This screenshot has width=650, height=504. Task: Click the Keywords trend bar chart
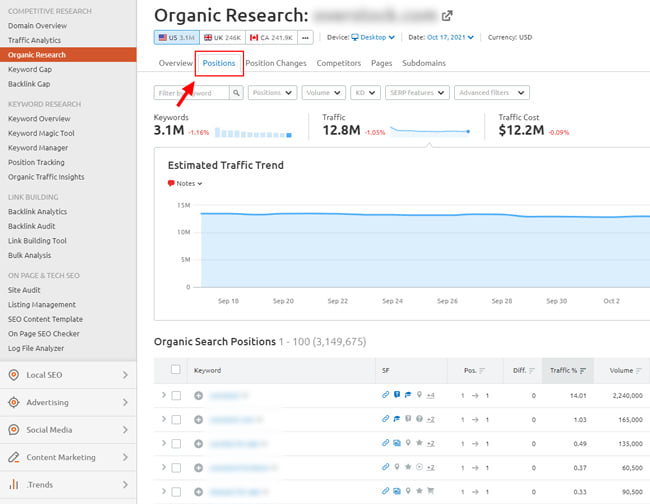253,133
